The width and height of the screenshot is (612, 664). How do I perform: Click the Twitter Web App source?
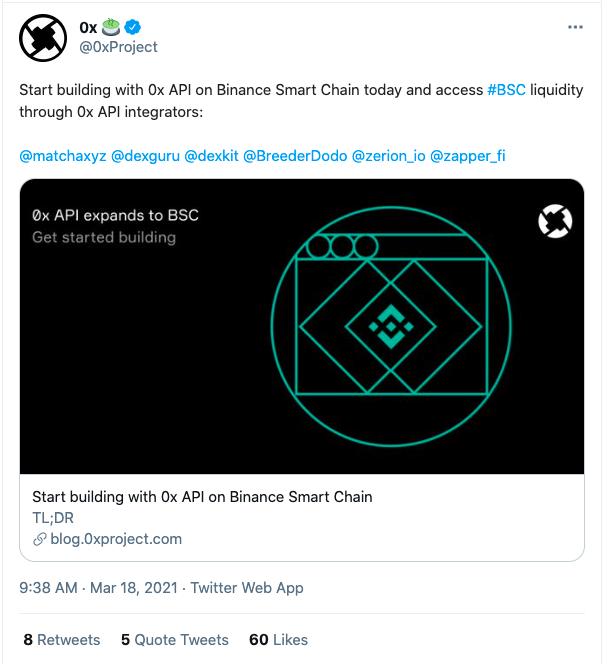247,588
